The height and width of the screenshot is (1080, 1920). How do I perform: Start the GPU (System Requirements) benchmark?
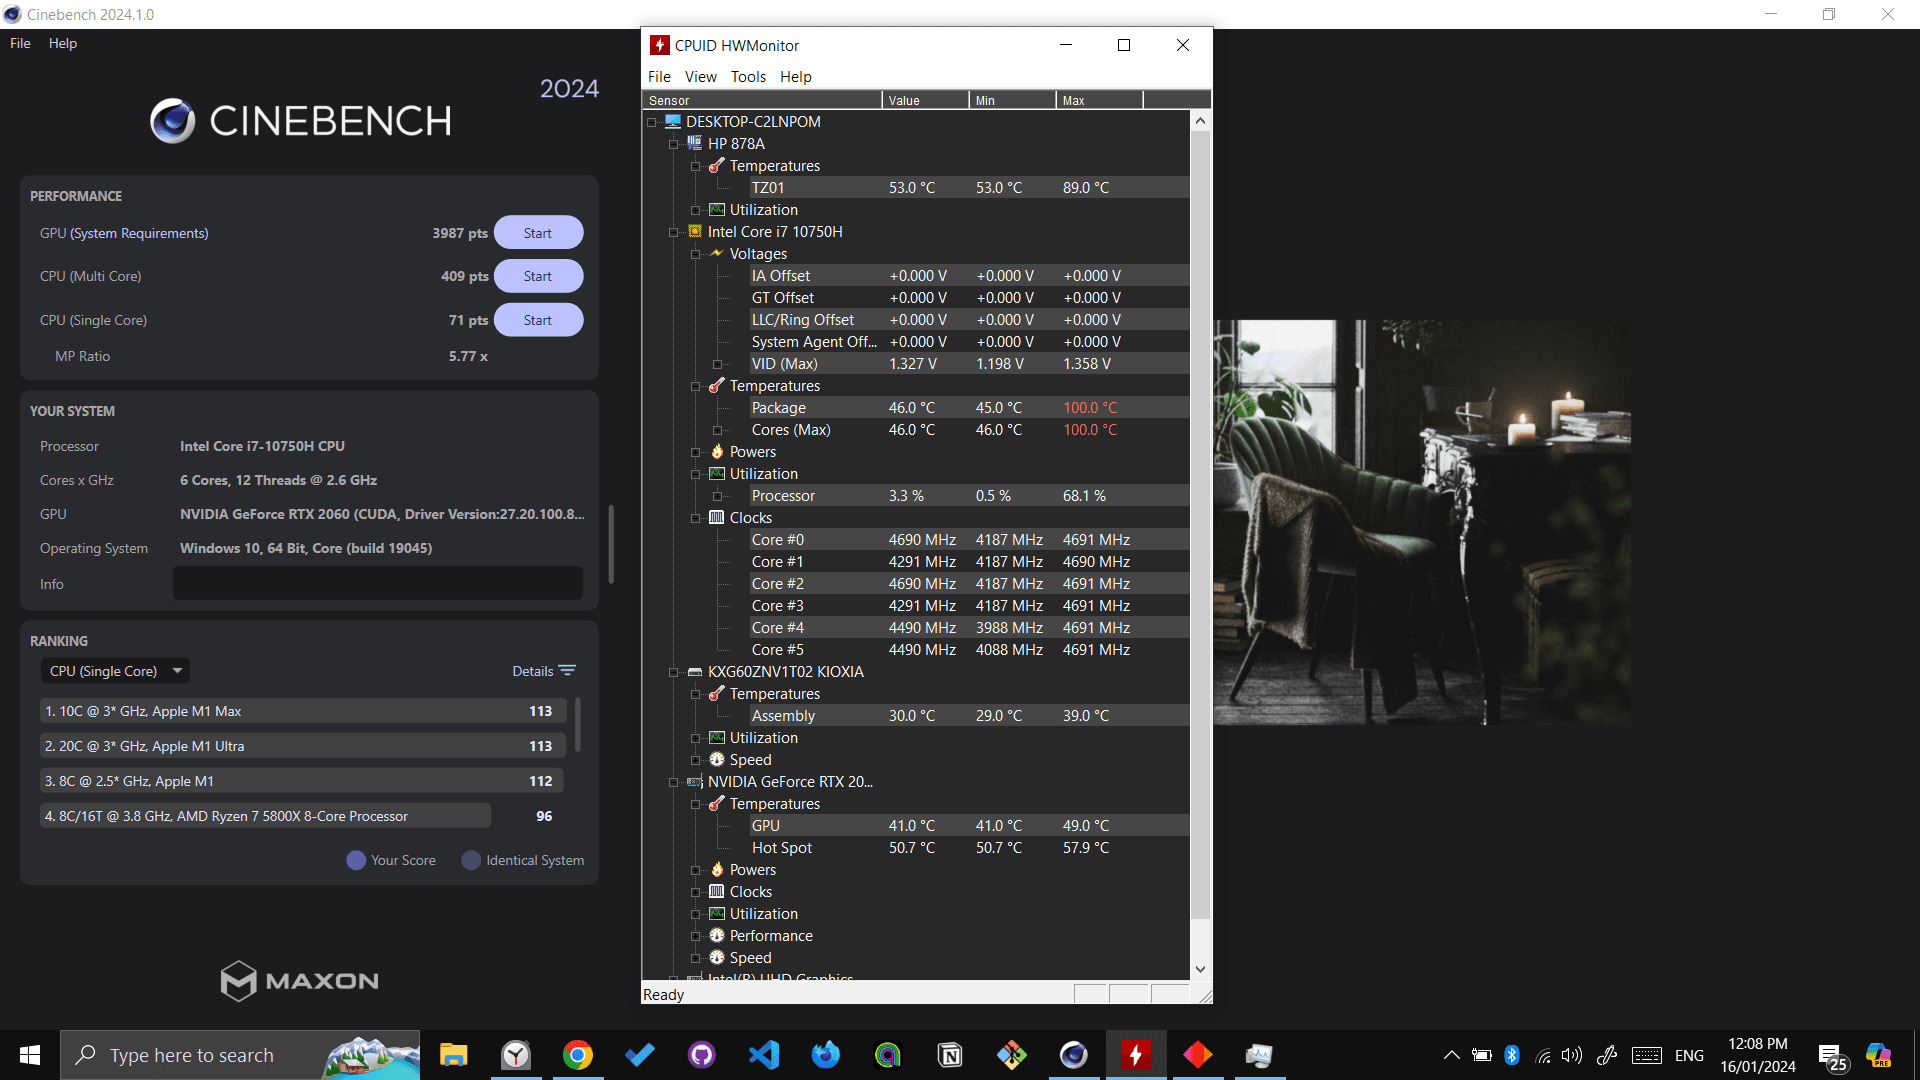pyautogui.click(x=538, y=233)
